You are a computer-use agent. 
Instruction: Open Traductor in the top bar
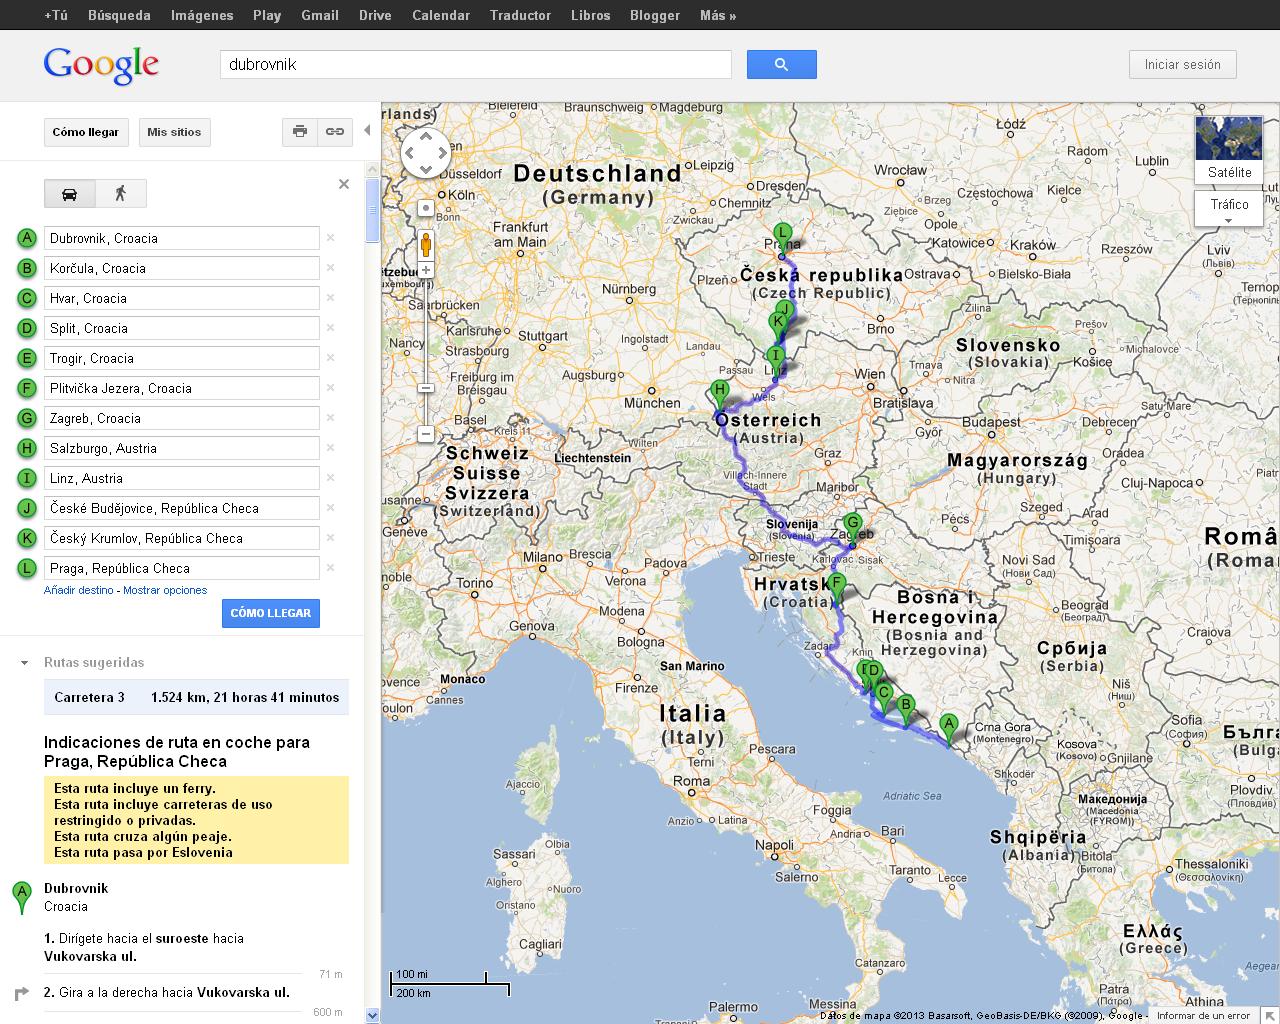[520, 15]
